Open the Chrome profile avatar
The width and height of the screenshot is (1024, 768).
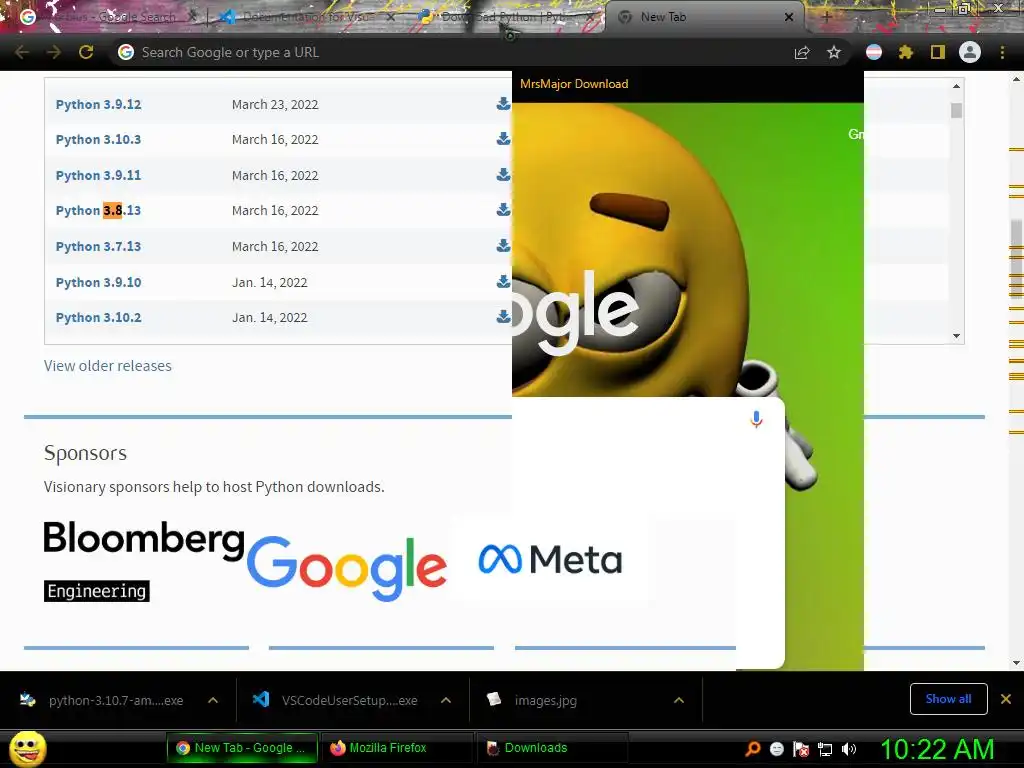(970, 52)
